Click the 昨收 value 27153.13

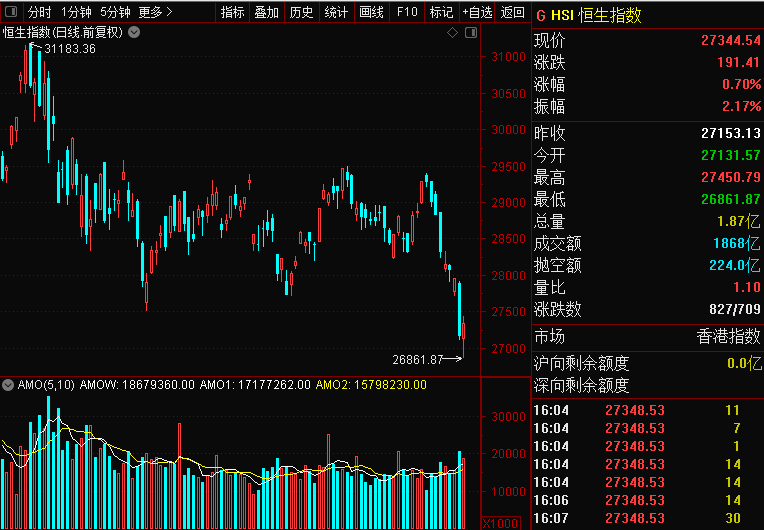pos(731,133)
